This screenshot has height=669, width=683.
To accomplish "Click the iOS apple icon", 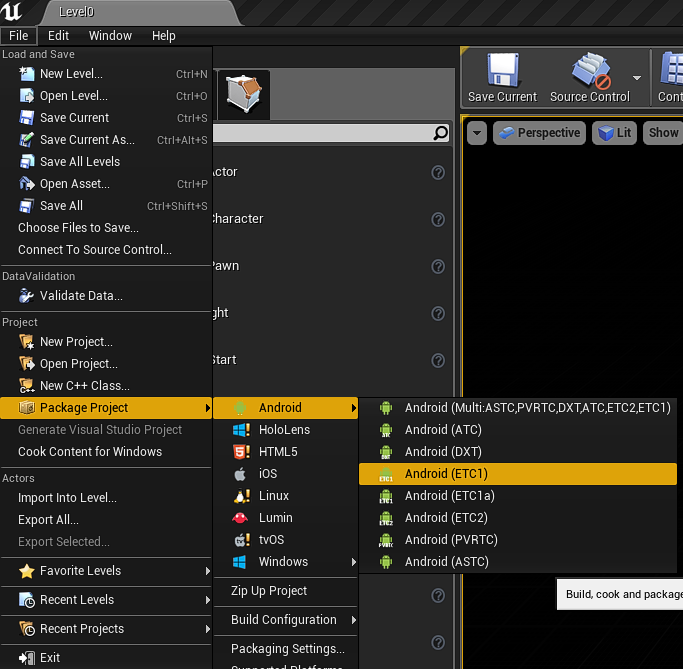I will point(240,474).
